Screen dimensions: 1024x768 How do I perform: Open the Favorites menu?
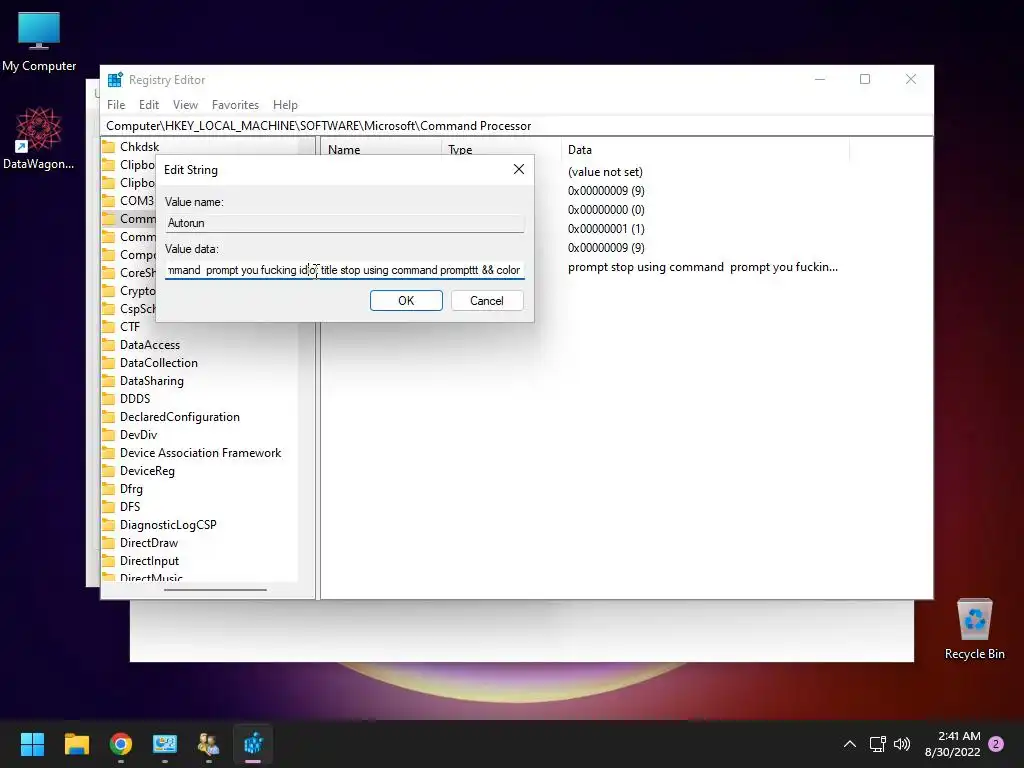(x=235, y=104)
